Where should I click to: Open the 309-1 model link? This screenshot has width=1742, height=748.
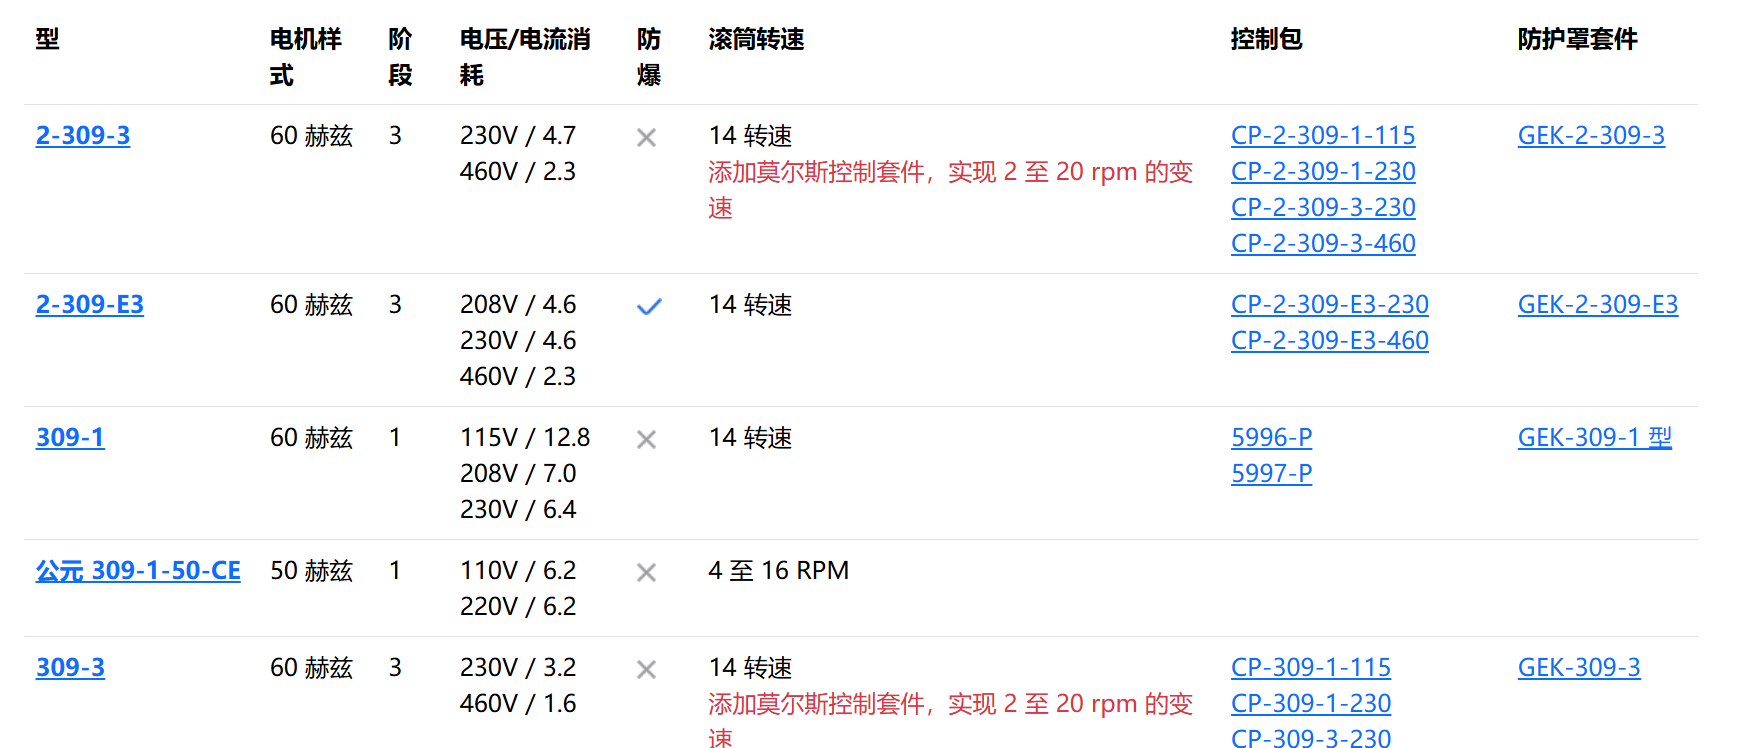[70, 437]
